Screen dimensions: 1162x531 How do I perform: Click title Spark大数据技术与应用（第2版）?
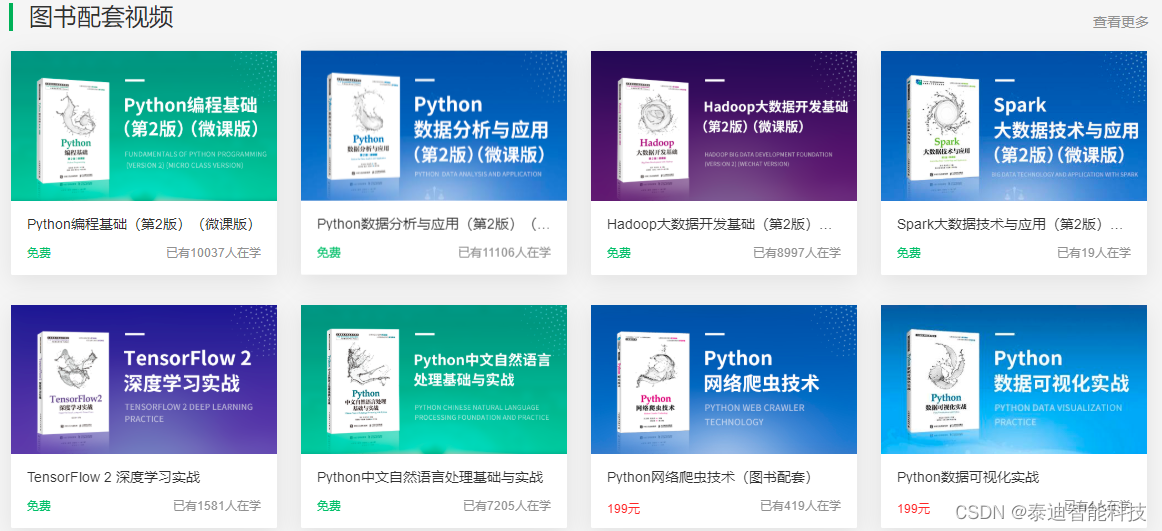(x=1010, y=224)
